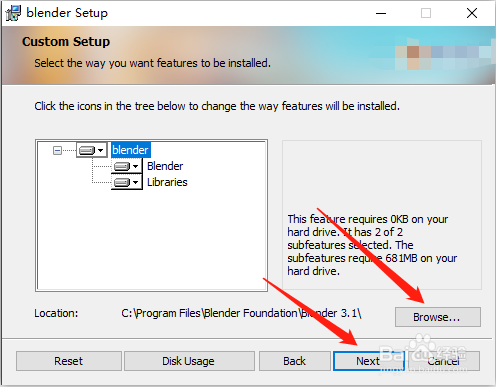Click the blender root feature drive icon

(87, 150)
